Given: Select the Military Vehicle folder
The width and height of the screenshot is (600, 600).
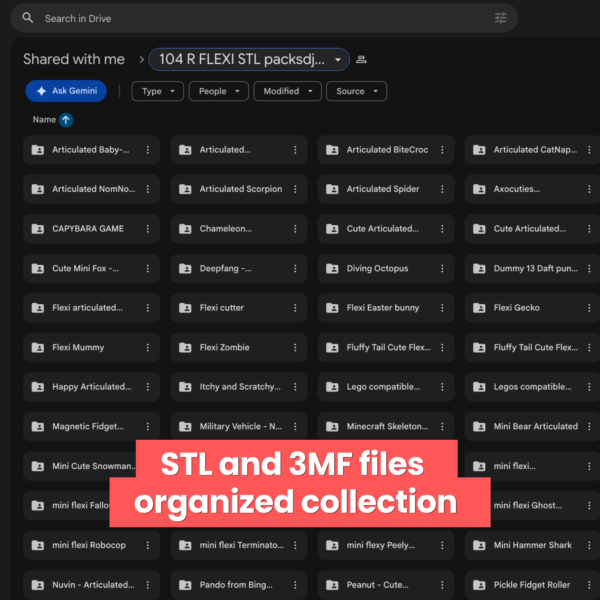Looking at the screenshot, I should 239,426.
